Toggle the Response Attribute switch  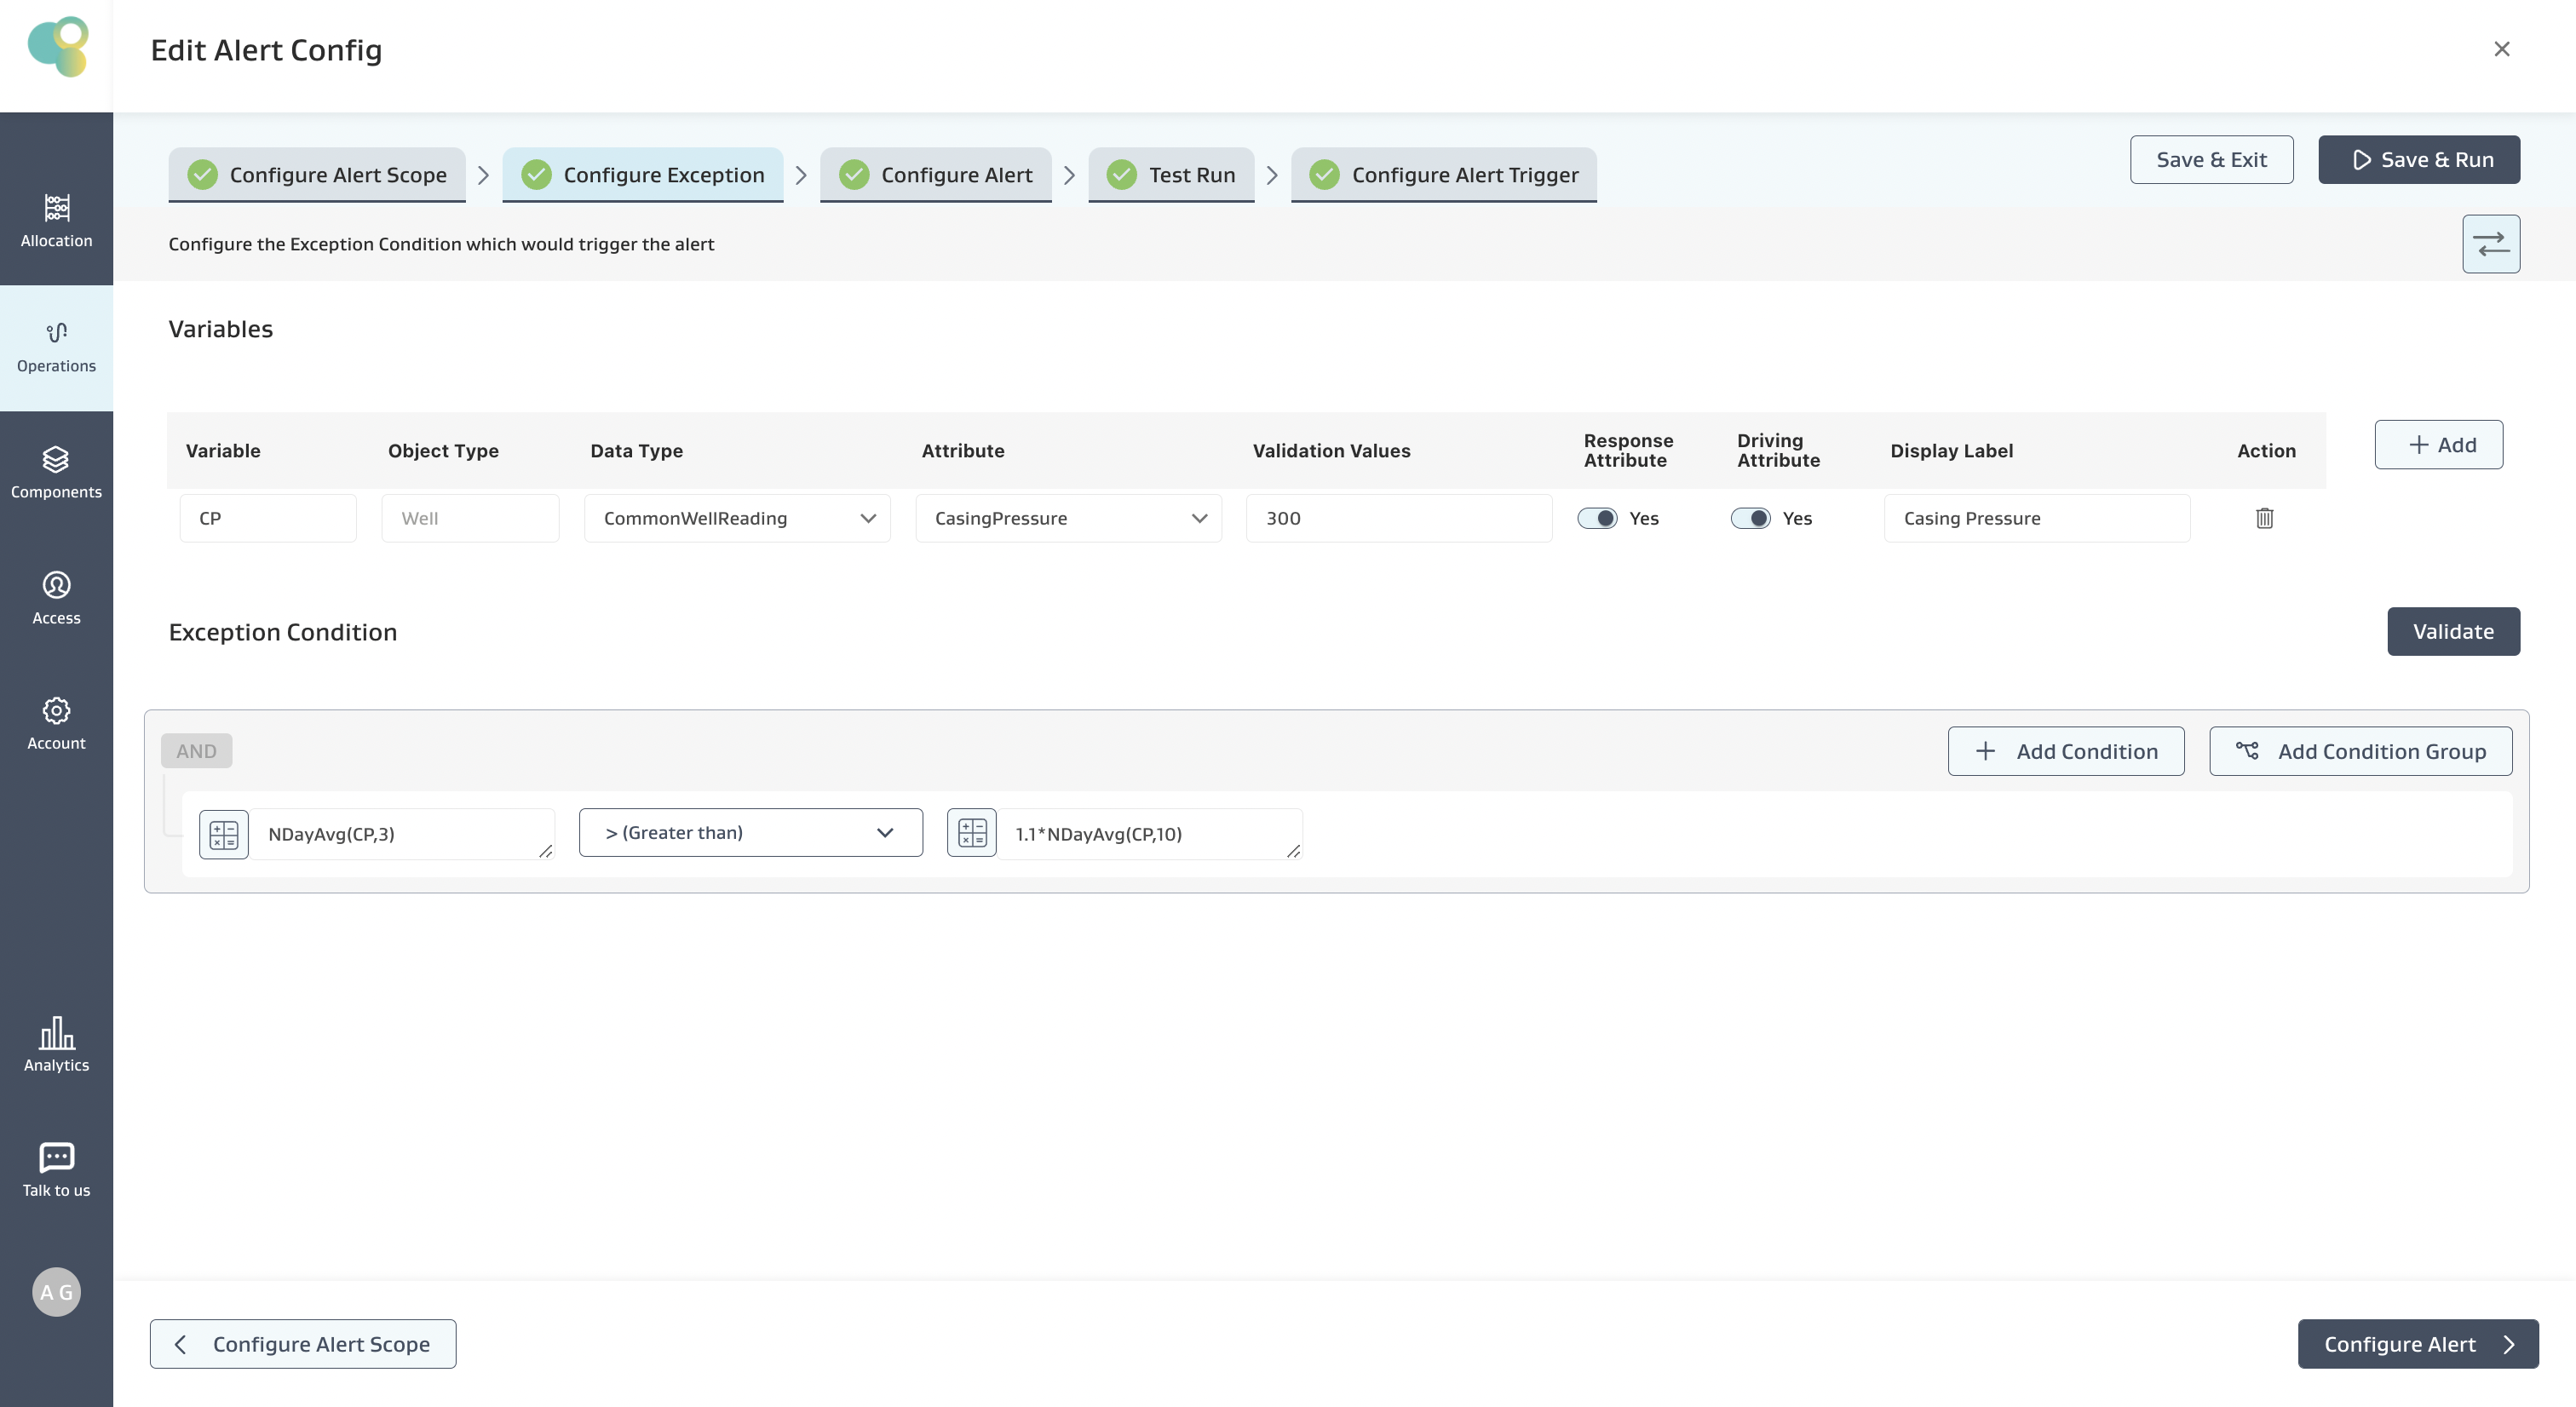(1597, 518)
